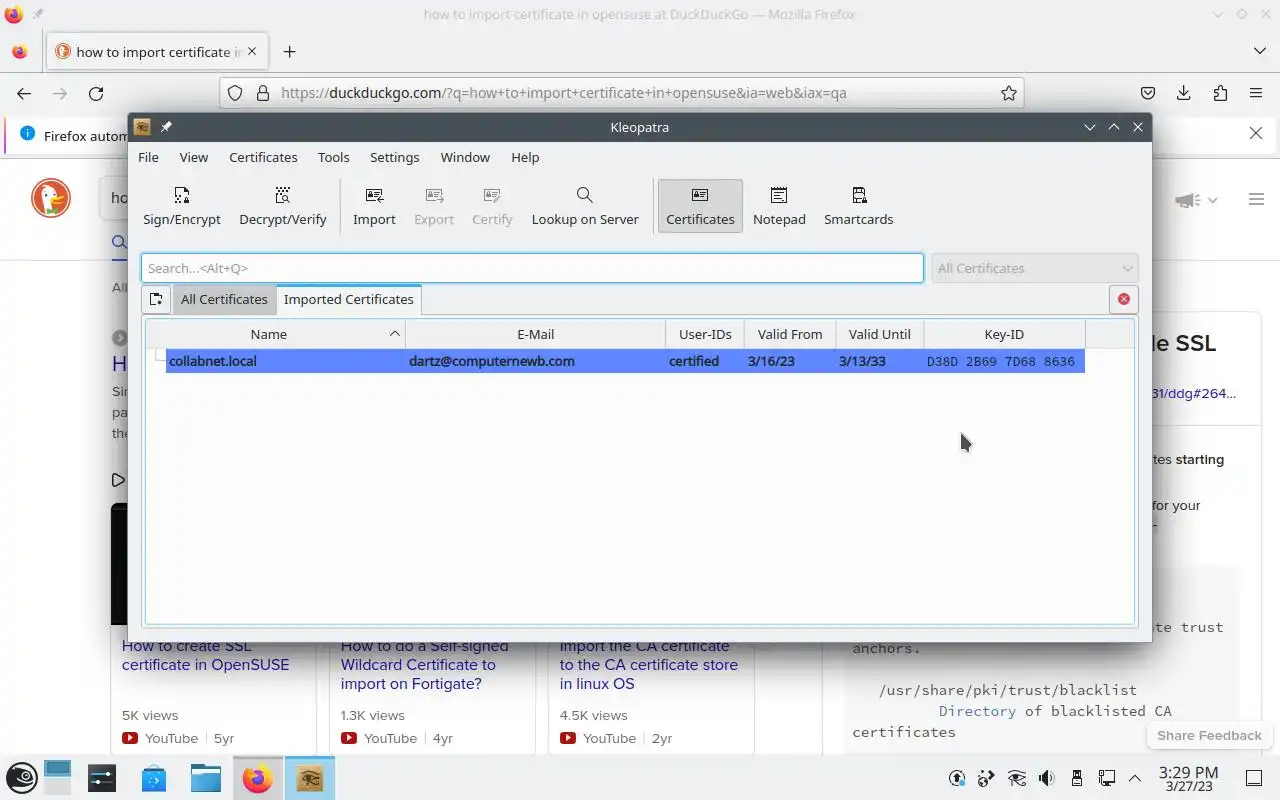Click the Import certificate icon
Screen dimensions: 1280x800
(374, 206)
